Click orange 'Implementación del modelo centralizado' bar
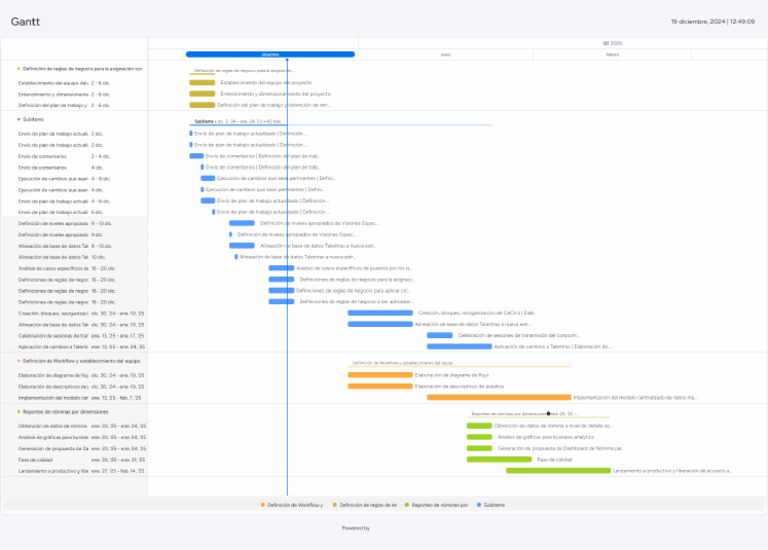 tap(499, 397)
